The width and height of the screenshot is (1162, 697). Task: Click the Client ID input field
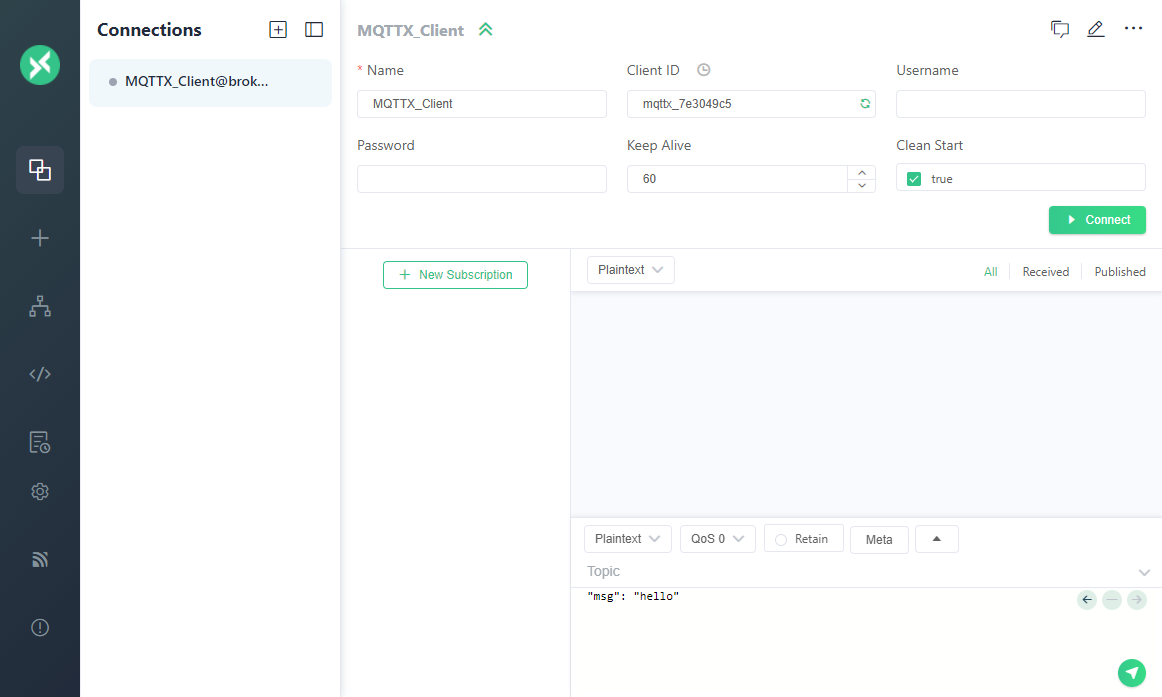pyautogui.click(x=751, y=104)
